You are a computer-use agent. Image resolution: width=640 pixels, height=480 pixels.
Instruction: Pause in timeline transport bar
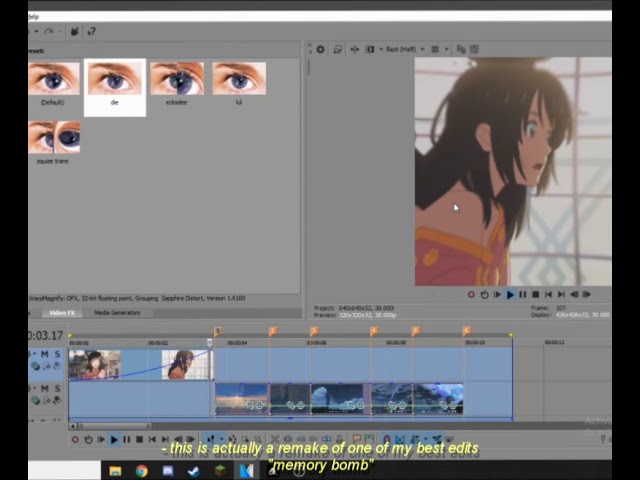127,440
